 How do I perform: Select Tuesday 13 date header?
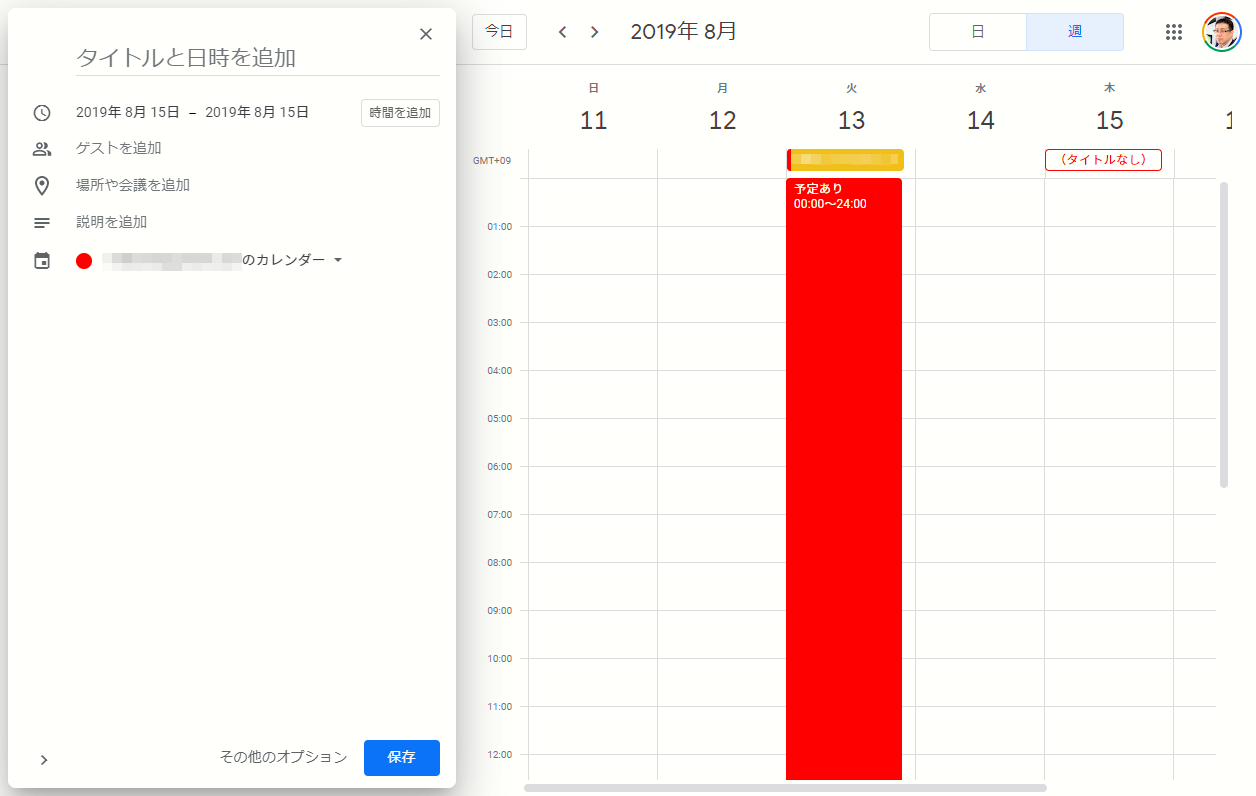tap(851, 120)
